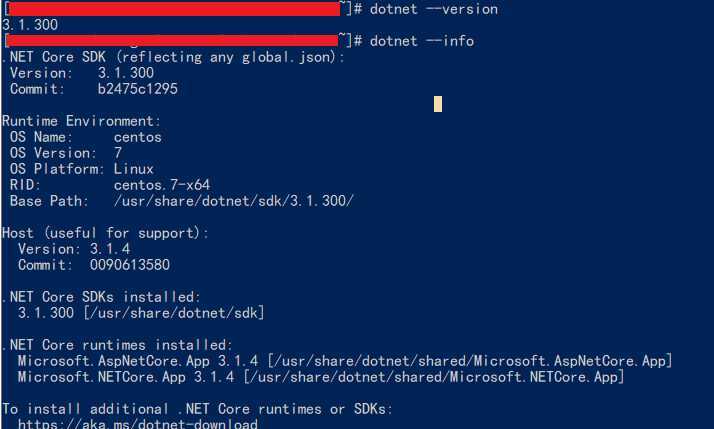
Task: Click the '.NET Core SDKs installed:' heading
Action: click(102, 297)
